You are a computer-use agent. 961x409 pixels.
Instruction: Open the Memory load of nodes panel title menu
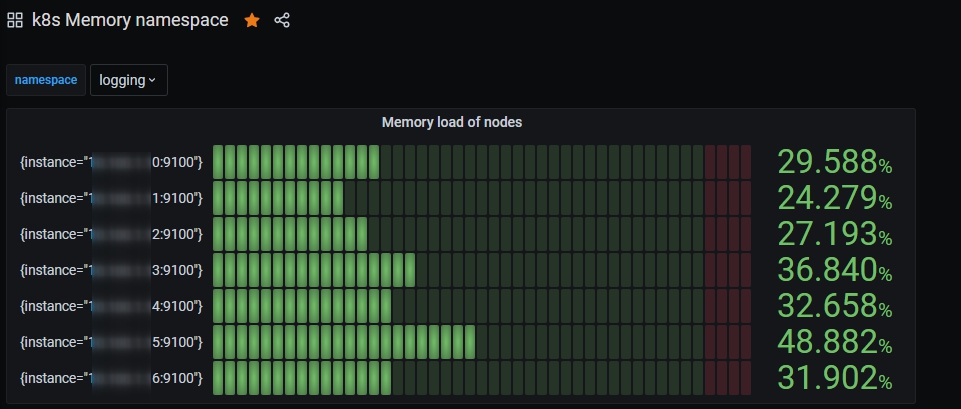click(452, 122)
